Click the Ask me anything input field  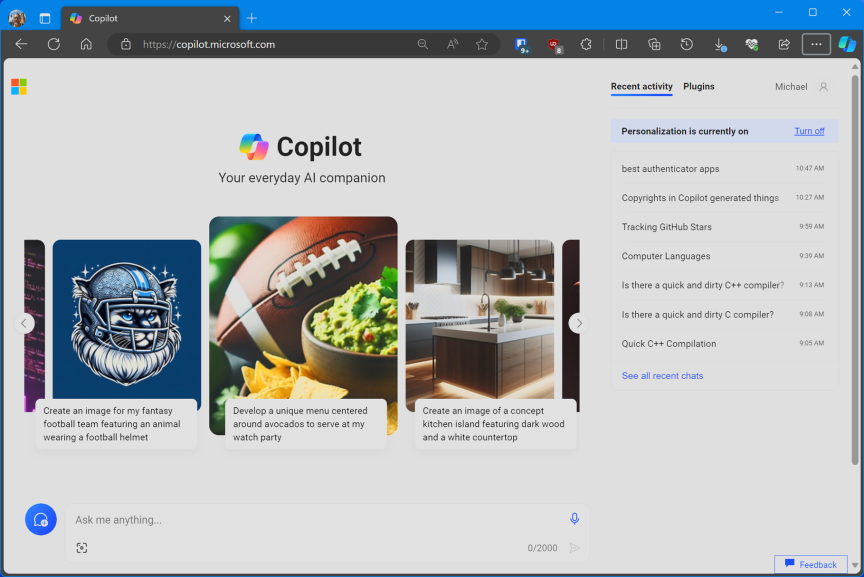click(250, 519)
